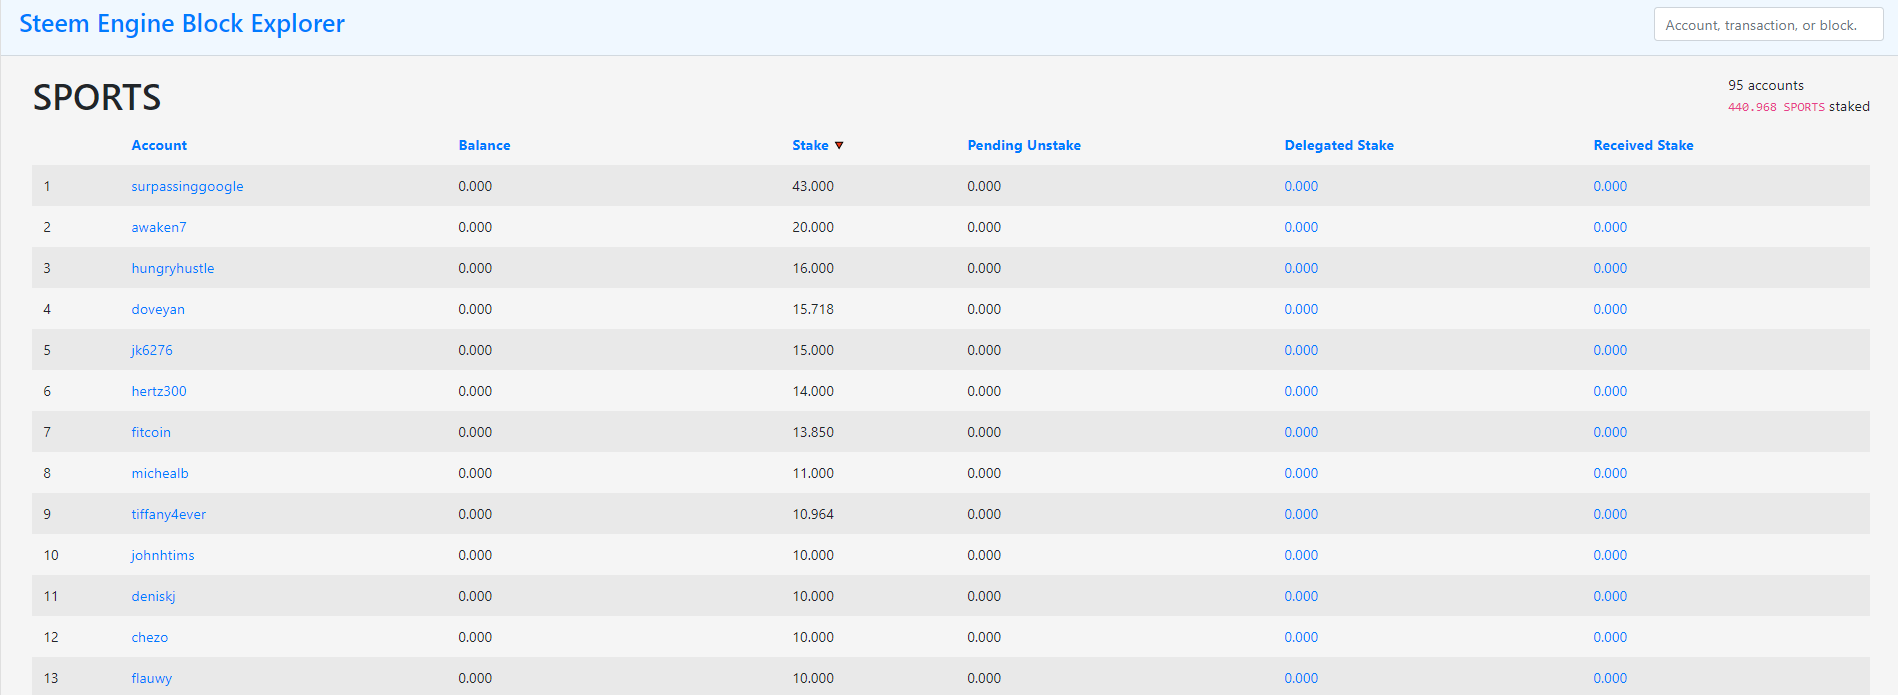Select the 43.000 stake value
1898x695 pixels.
[x=813, y=186]
